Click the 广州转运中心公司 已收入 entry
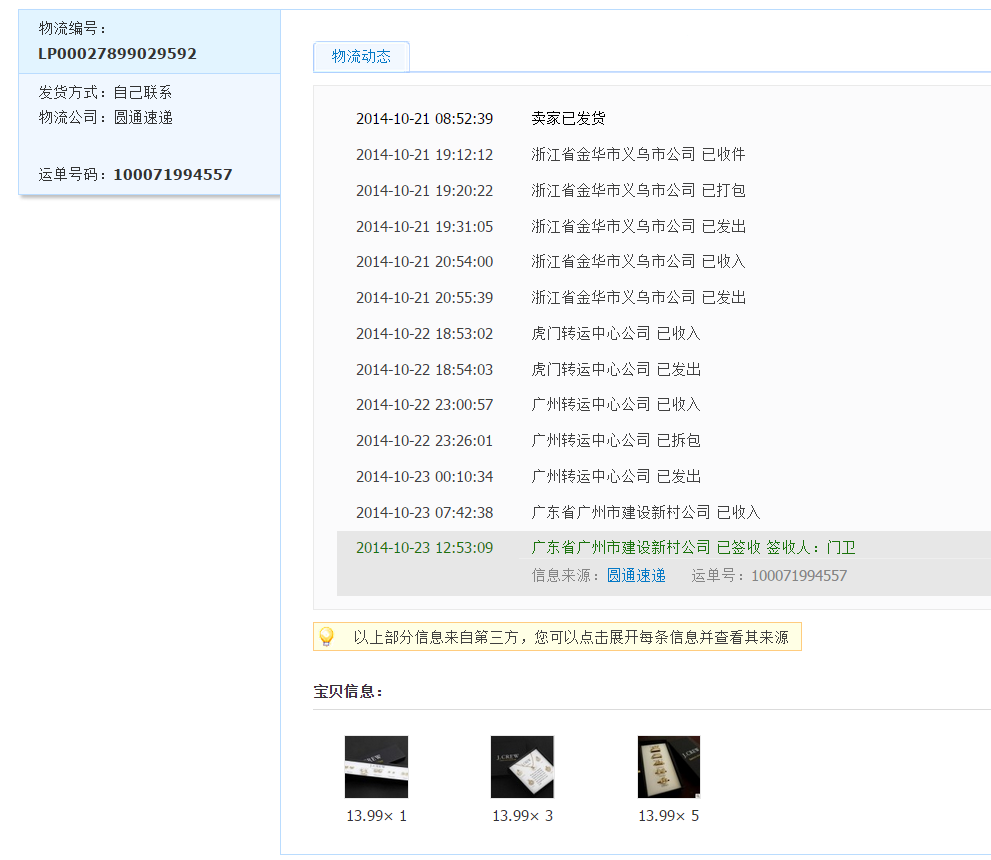 point(616,404)
